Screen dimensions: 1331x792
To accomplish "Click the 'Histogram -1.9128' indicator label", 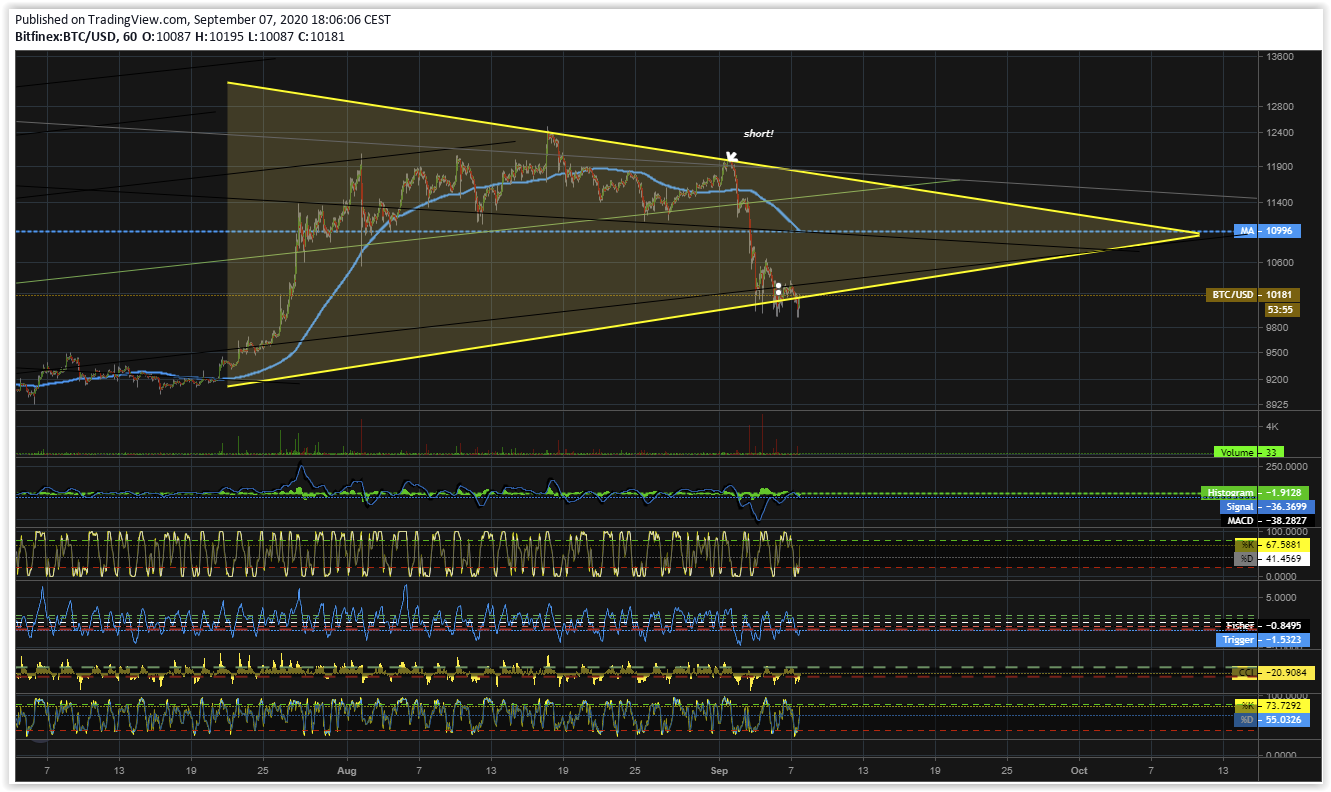I will (1257, 494).
